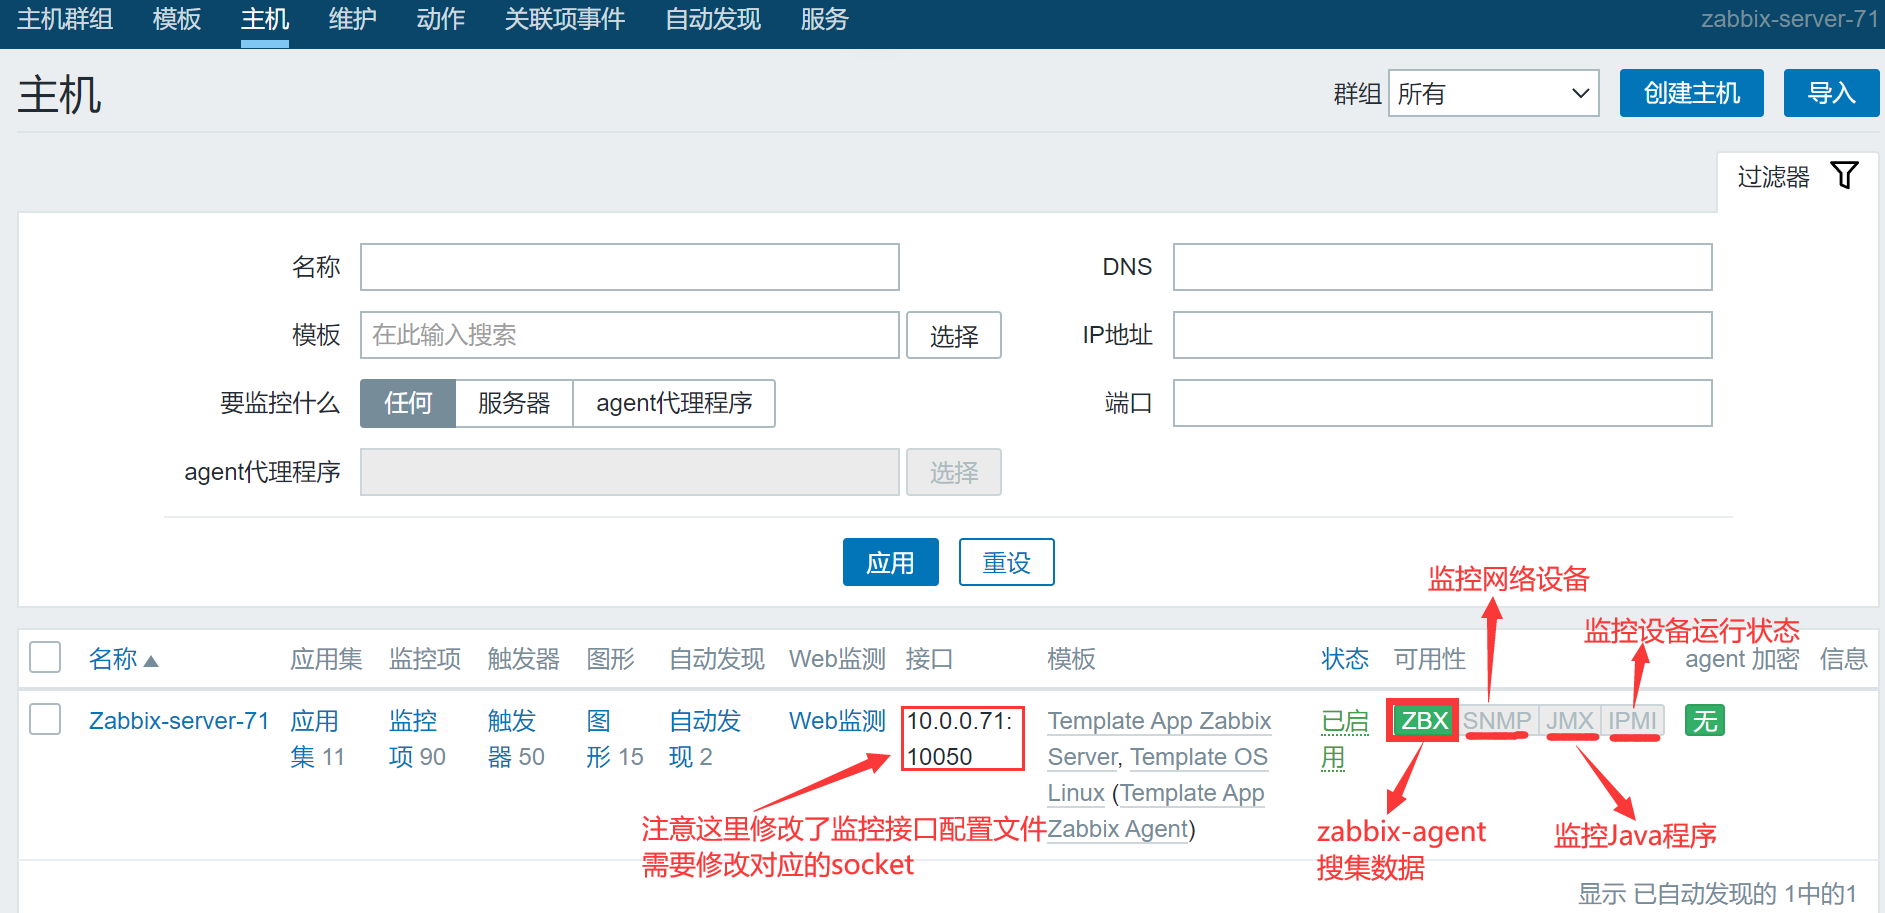This screenshot has width=1885, height=913.
Task: Click the 导入 button
Action: tap(1832, 93)
